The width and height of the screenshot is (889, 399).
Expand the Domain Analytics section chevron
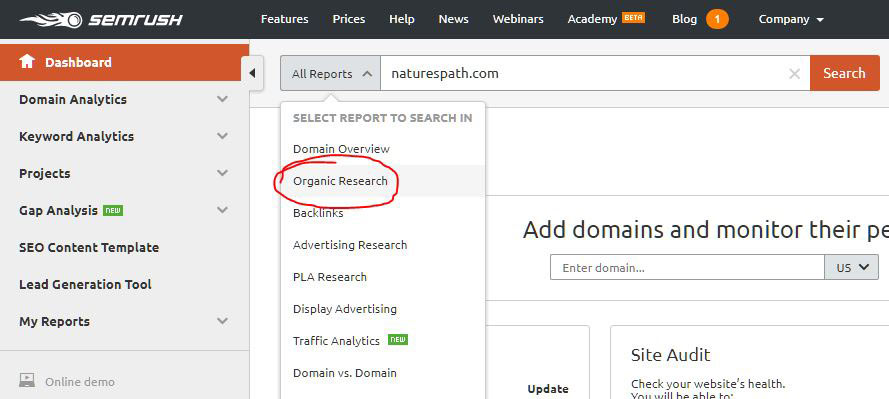(x=222, y=99)
